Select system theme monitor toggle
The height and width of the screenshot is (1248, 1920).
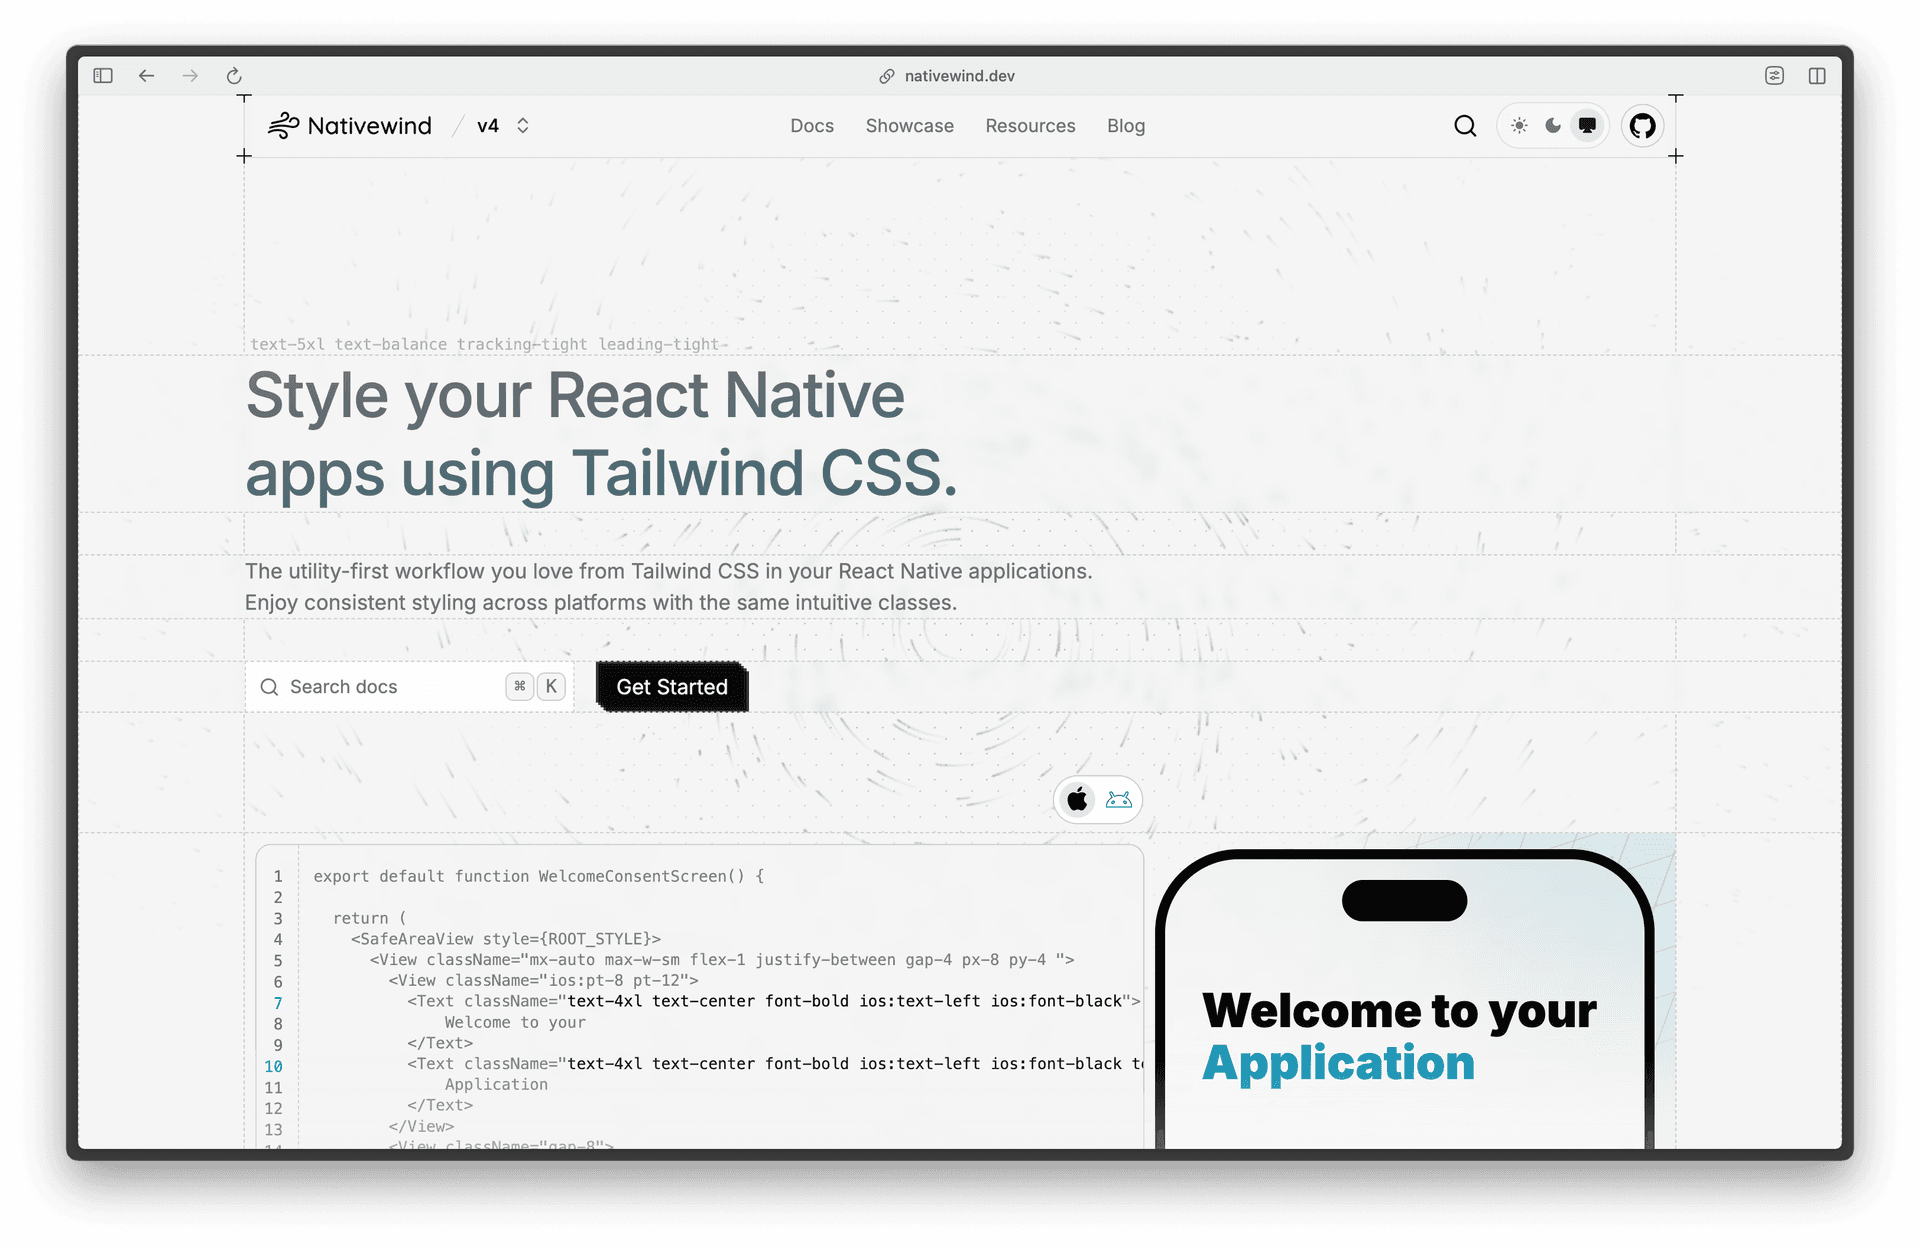[1587, 126]
